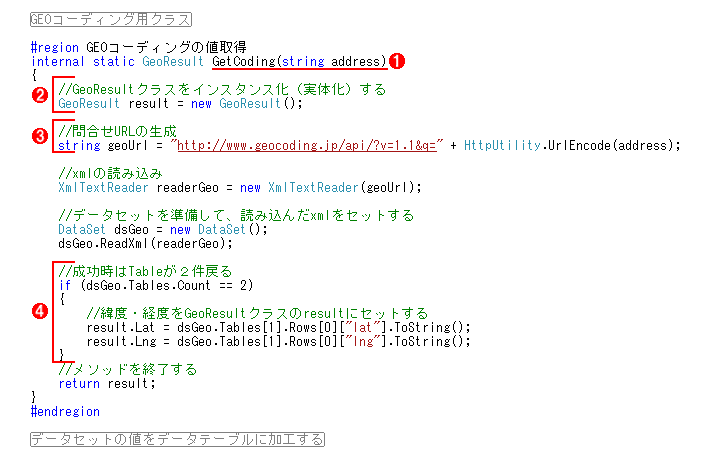Click the comment '//GeoResultクラスをインスタンス化（実体化）する'
Image resolution: width=718 pixels, height=459 pixels.
[x=222, y=89]
